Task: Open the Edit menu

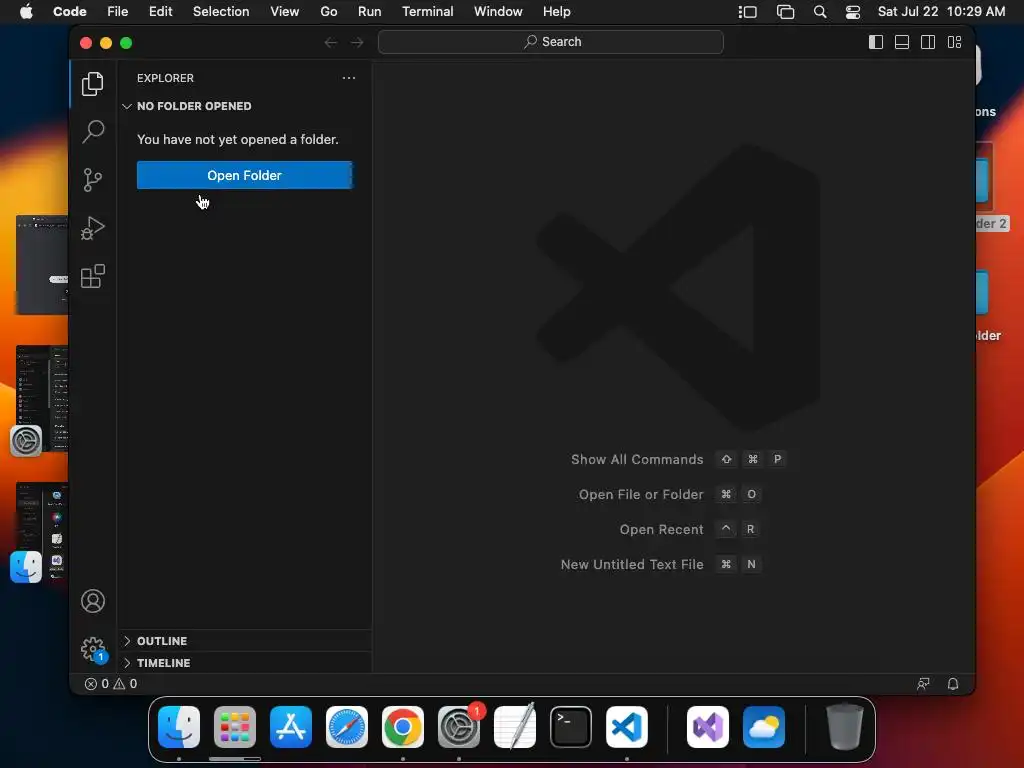Action: coord(161,12)
